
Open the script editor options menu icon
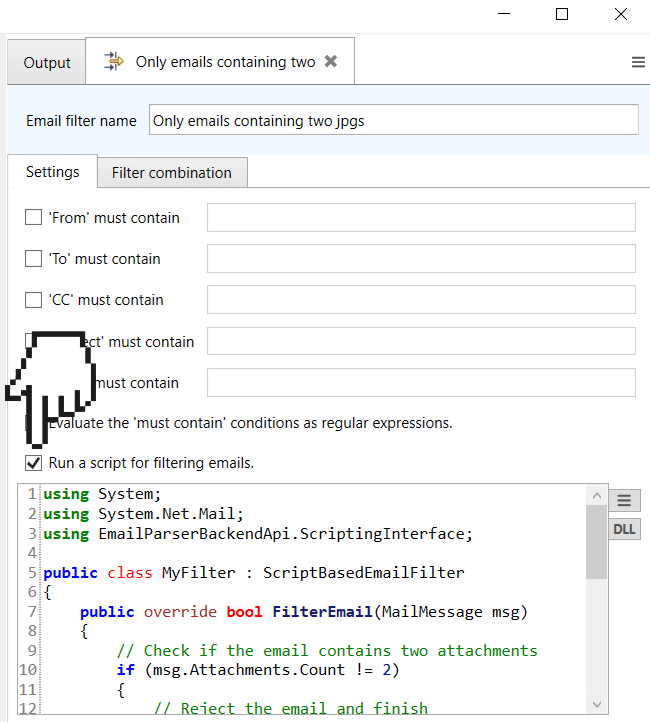624,500
